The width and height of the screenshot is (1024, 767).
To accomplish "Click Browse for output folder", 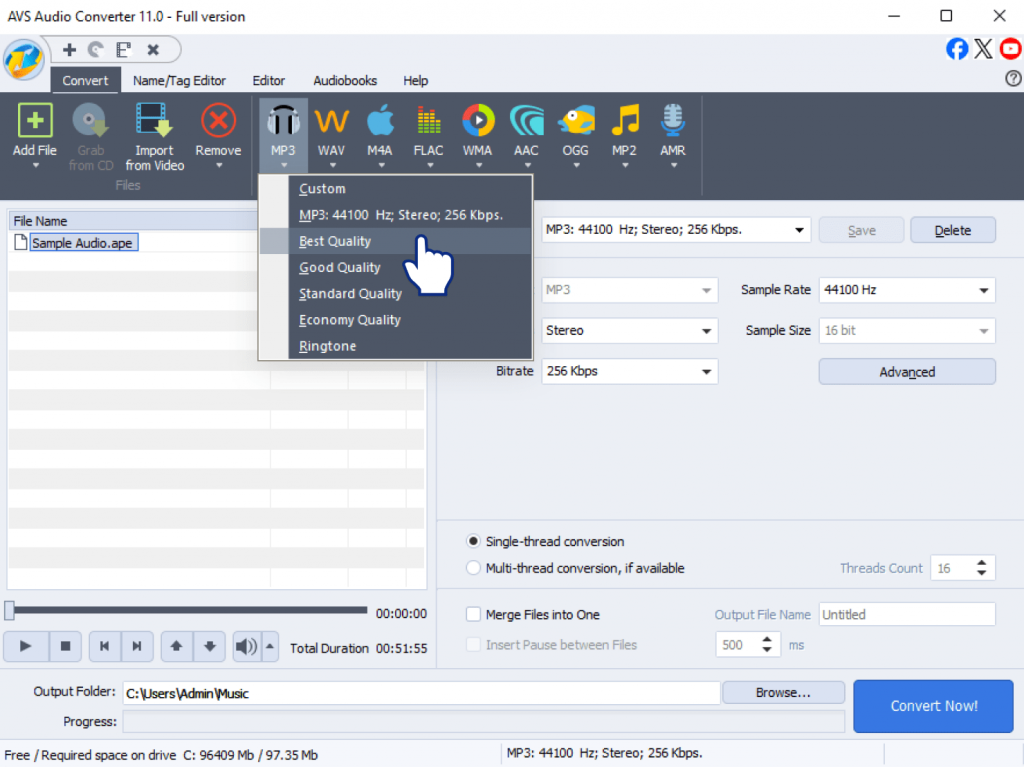I will (783, 693).
